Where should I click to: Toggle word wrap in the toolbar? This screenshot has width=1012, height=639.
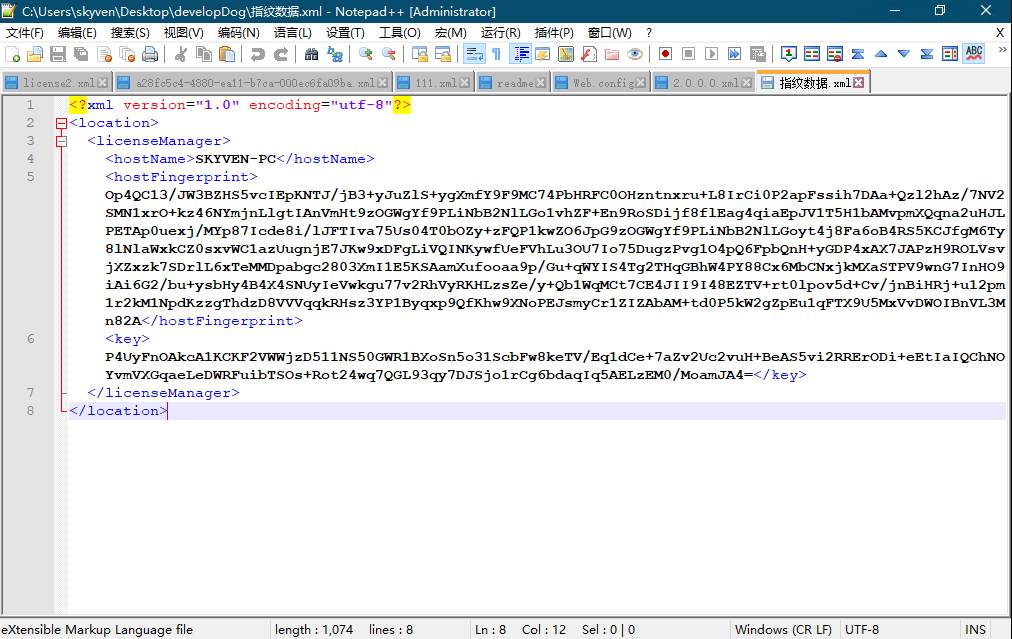(474, 54)
